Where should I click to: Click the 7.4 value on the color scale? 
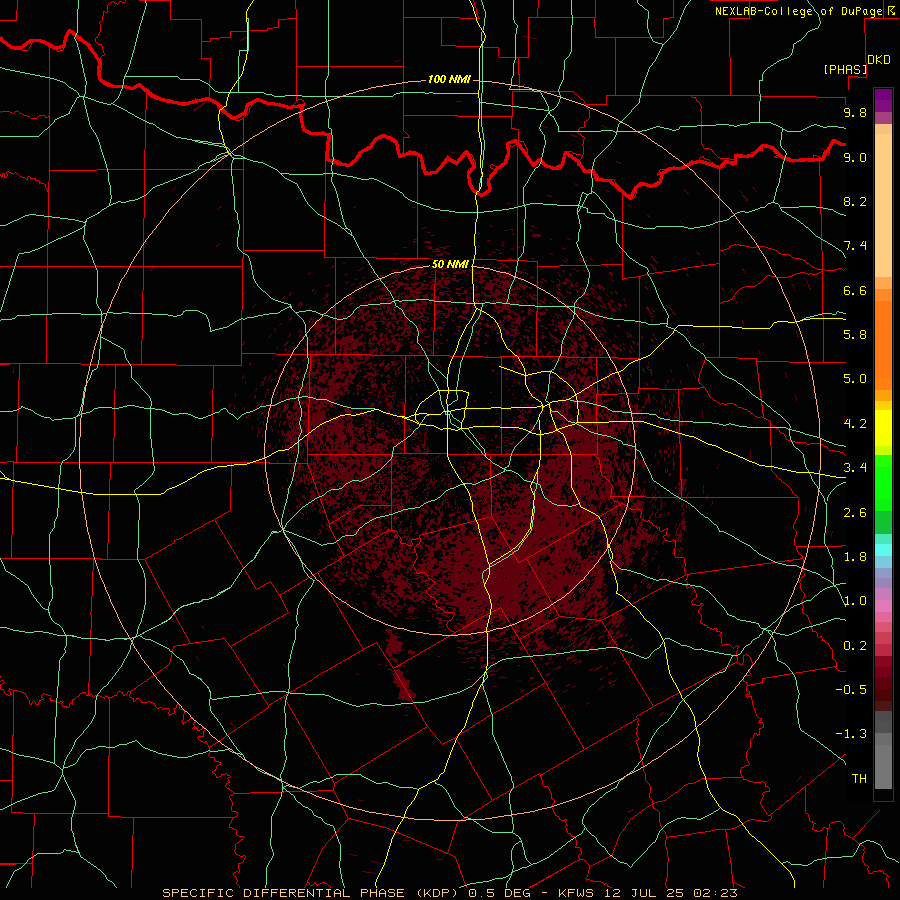(855, 246)
